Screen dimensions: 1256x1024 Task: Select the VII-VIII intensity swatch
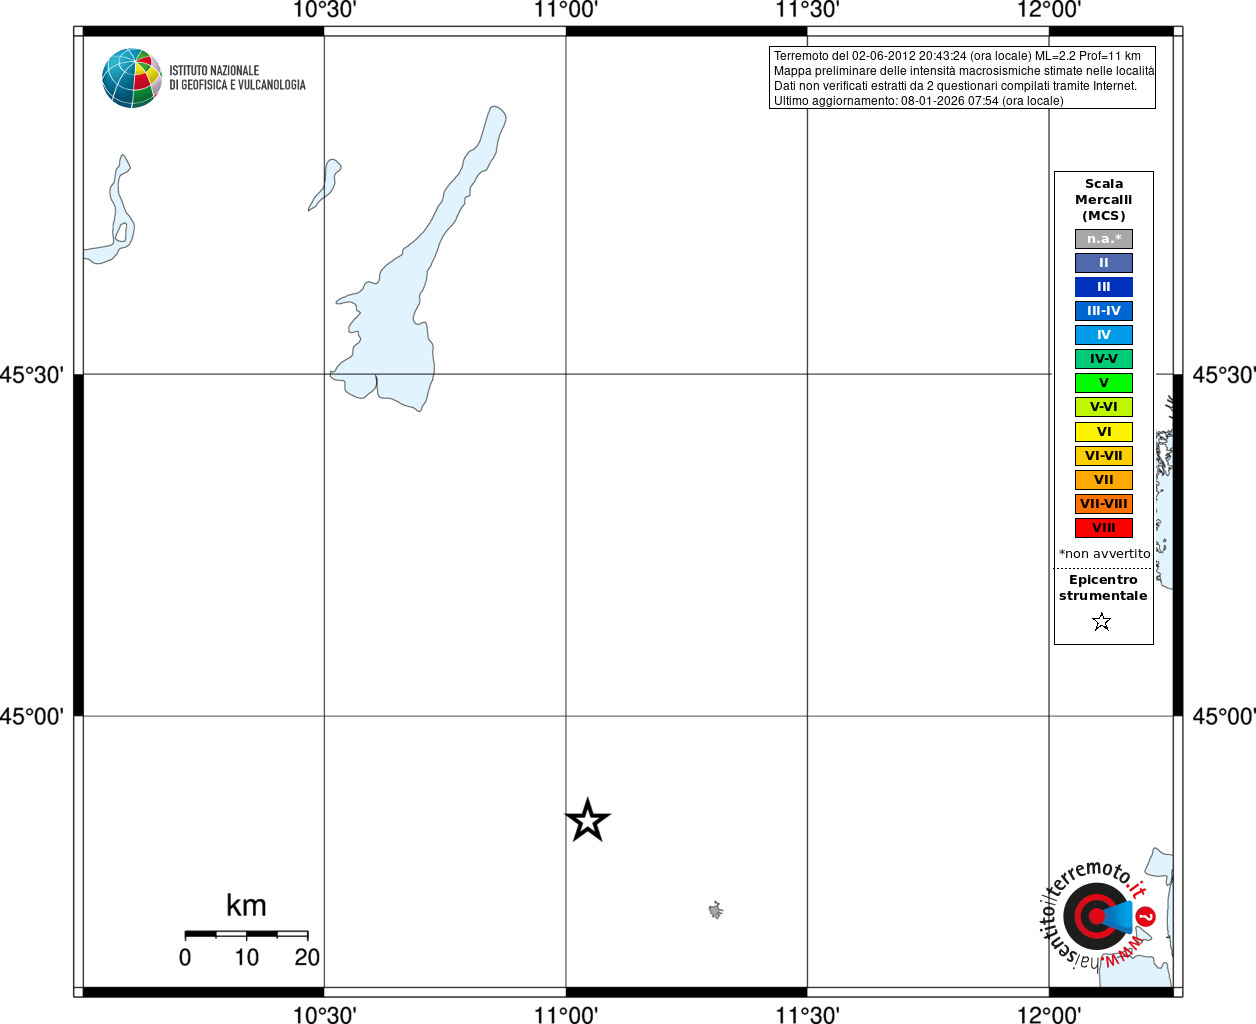tap(1104, 504)
